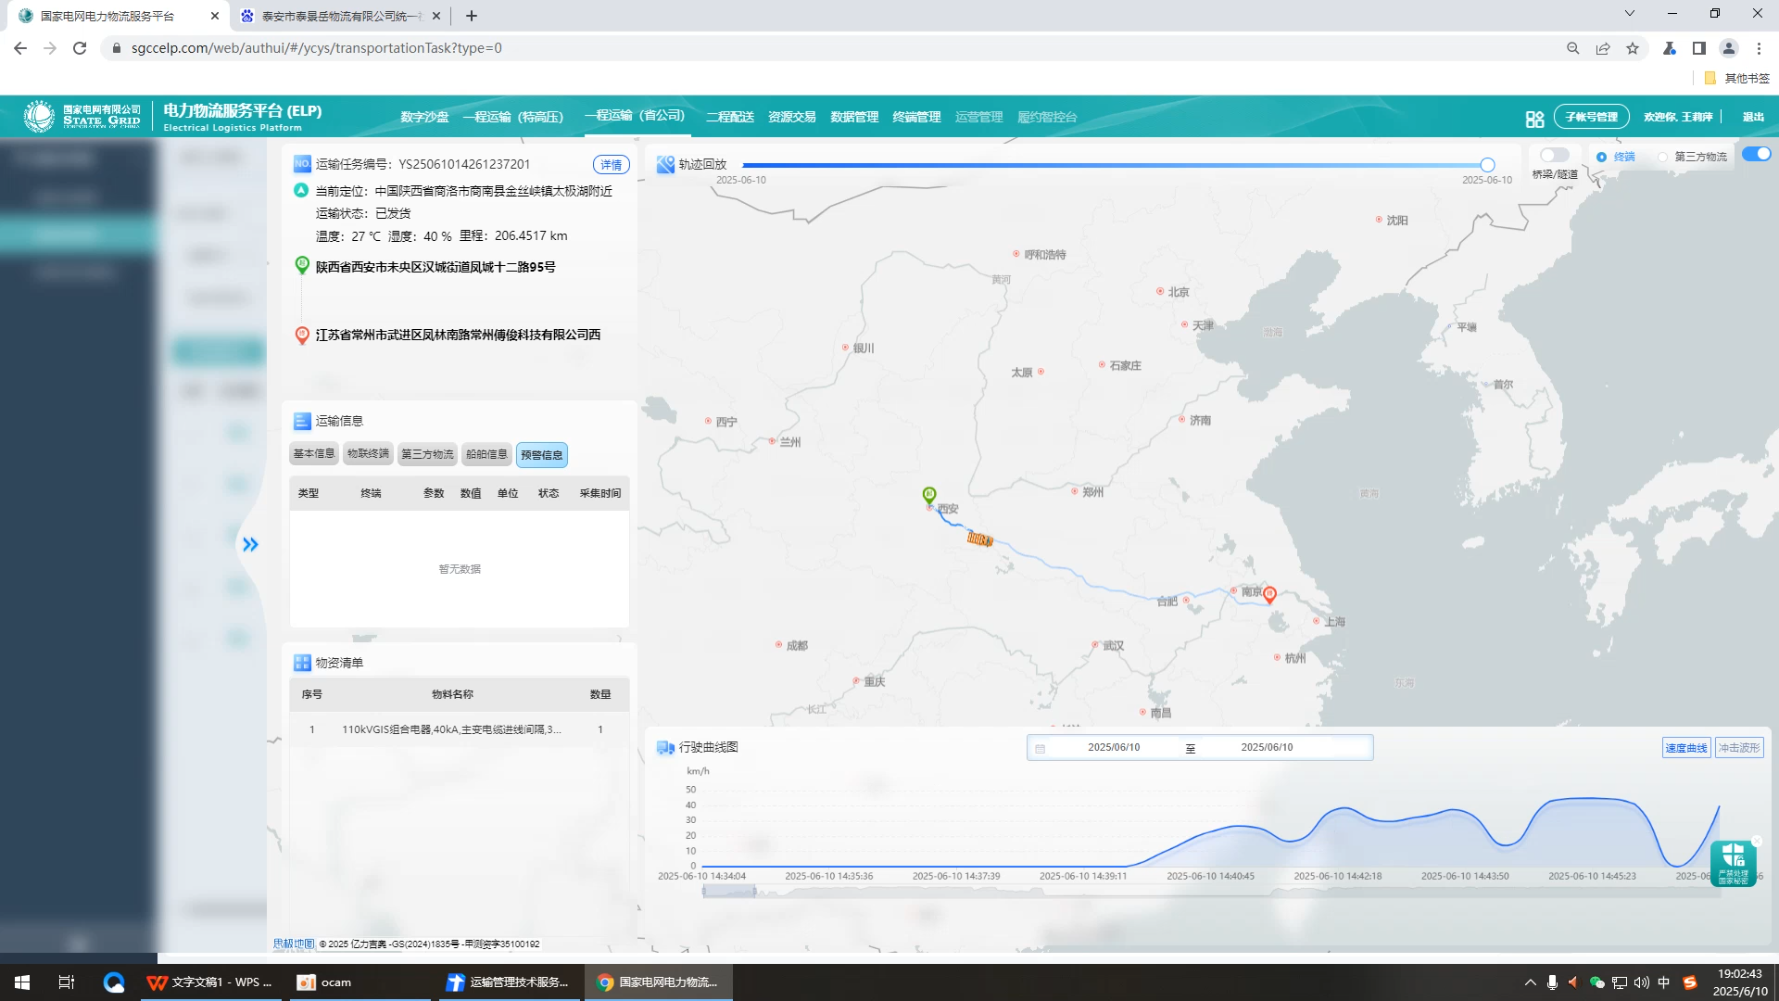
Task: Open the app grid icon in header
Action: pyautogui.click(x=1534, y=118)
